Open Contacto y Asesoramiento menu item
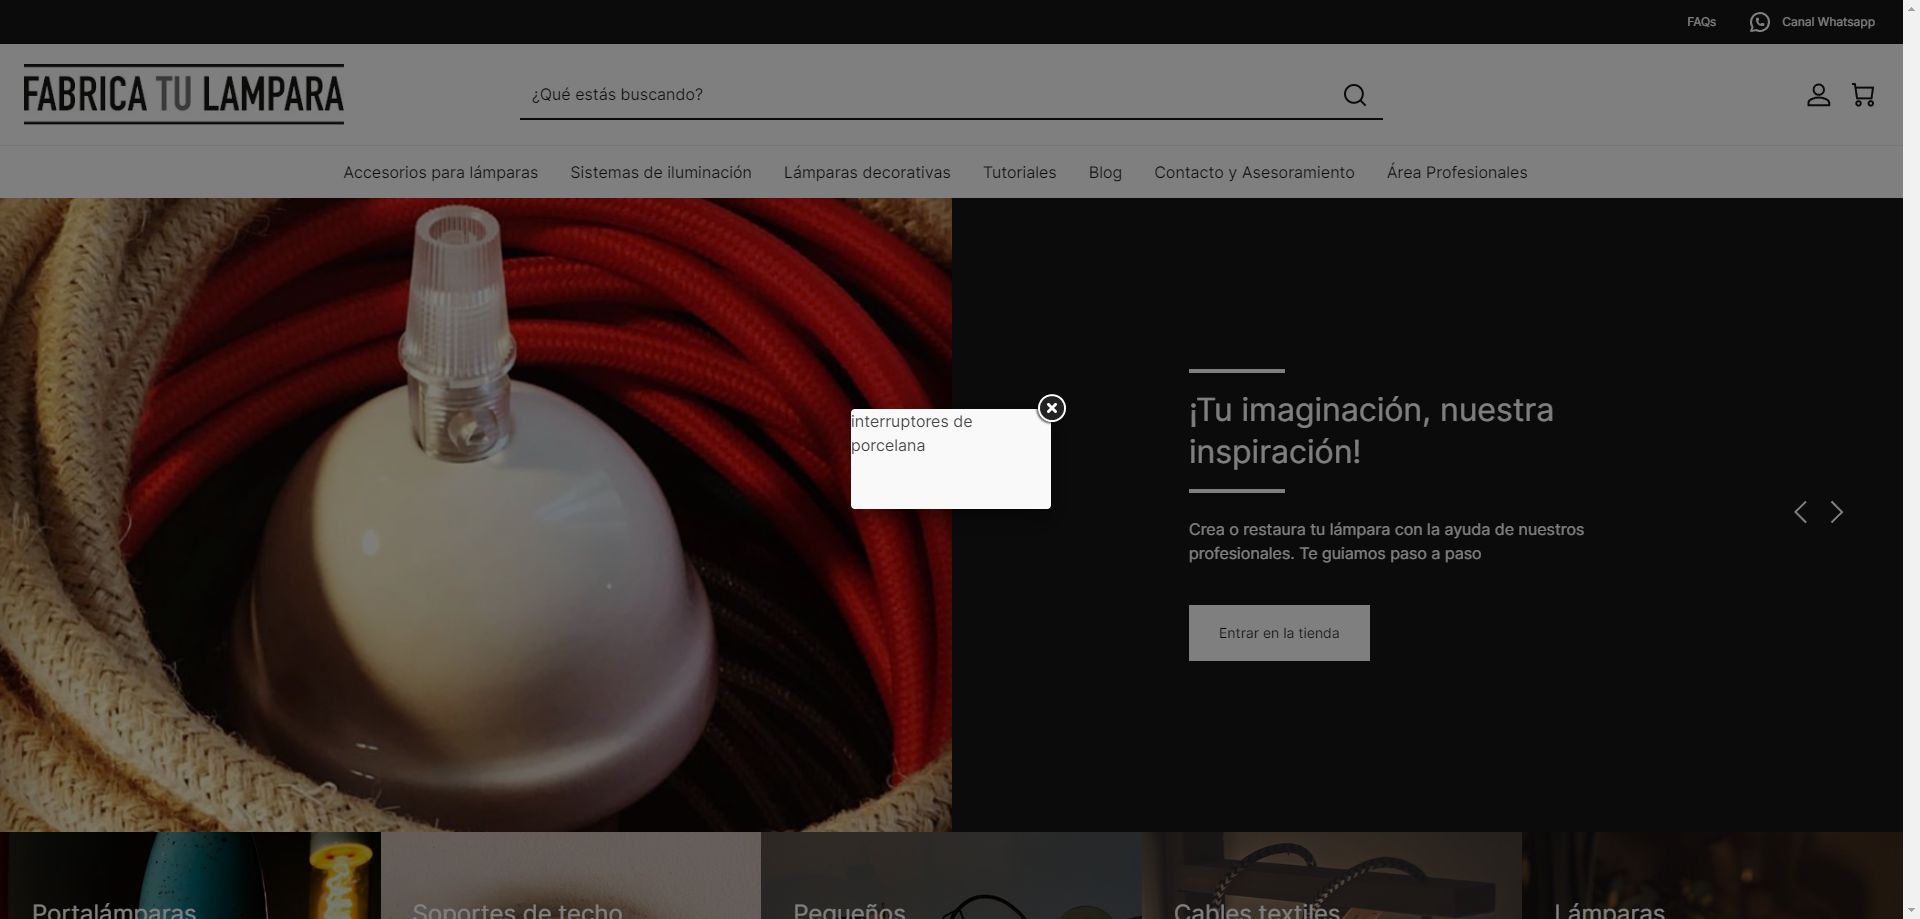The width and height of the screenshot is (1920, 919). point(1254,172)
